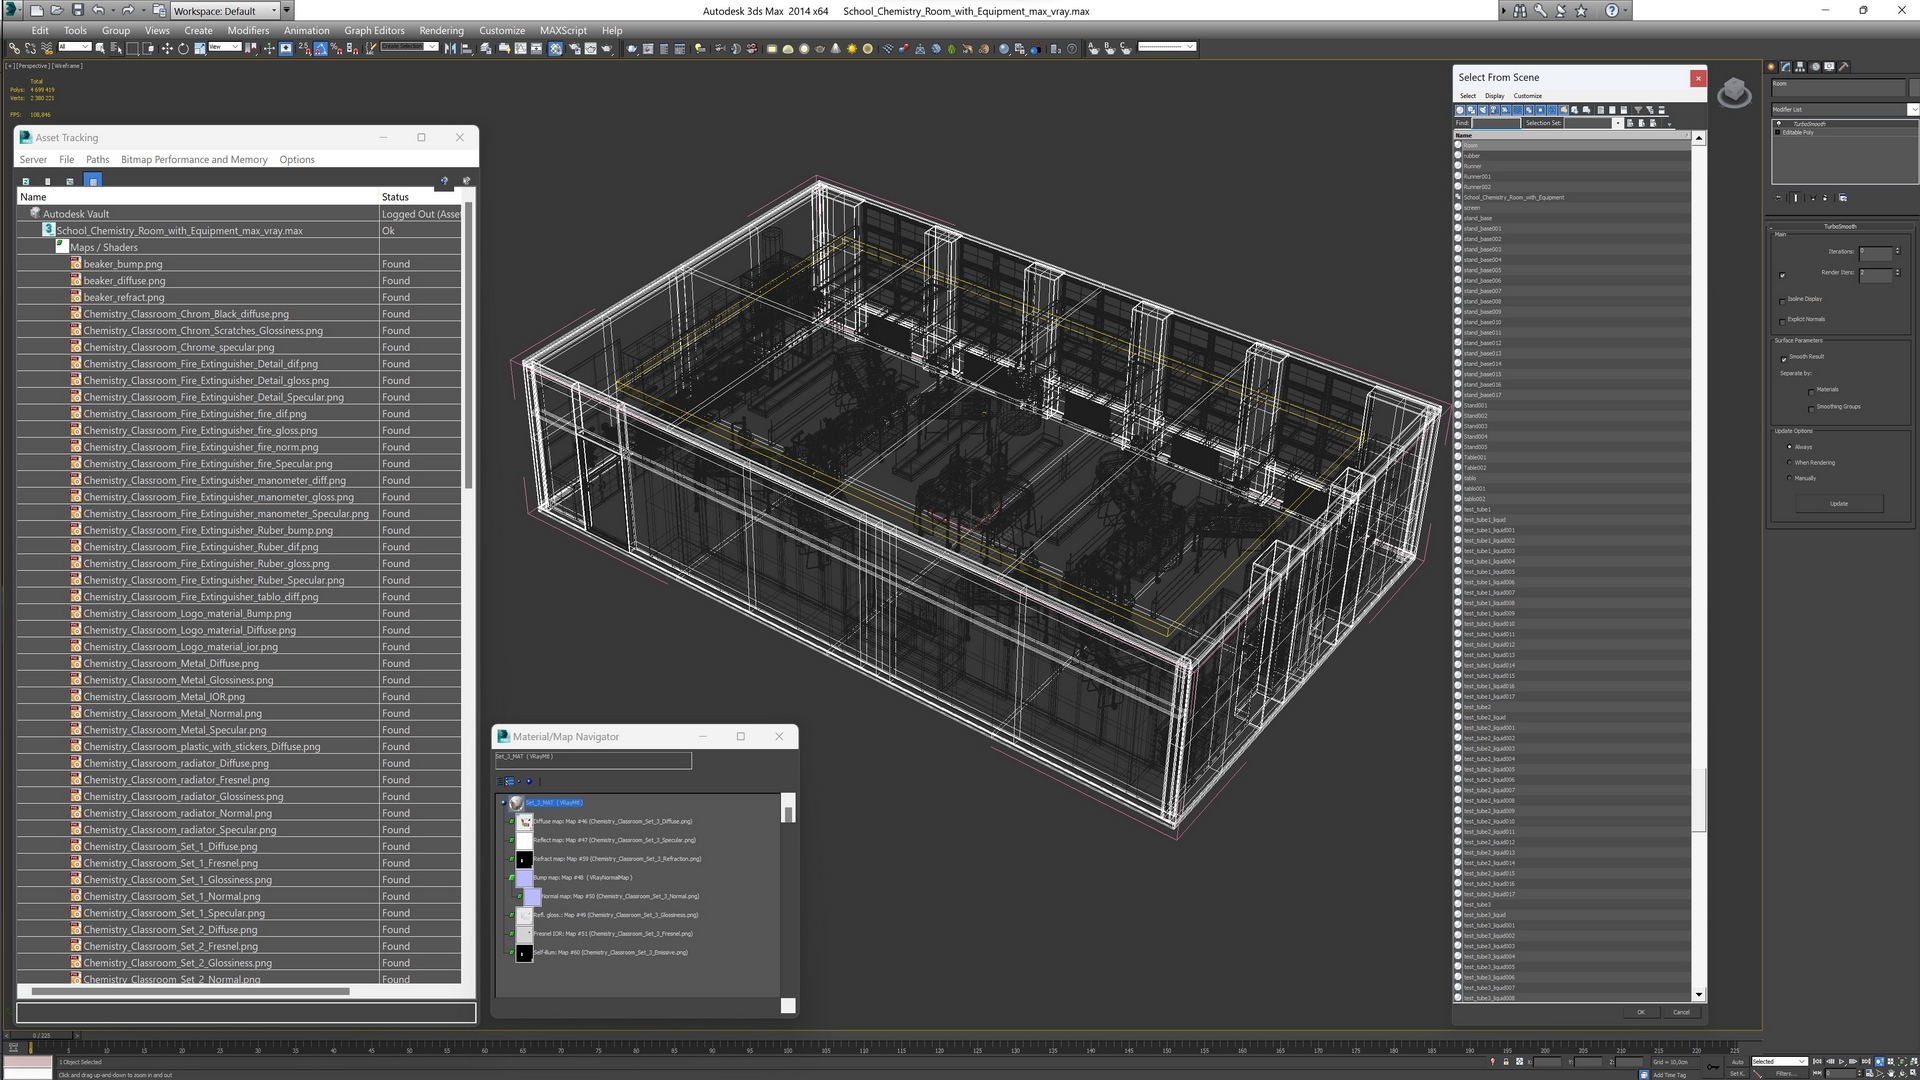Click the object color swatch beside Room
Image resolution: width=1920 pixels, height=1080 pixels.
[1913, 87]
